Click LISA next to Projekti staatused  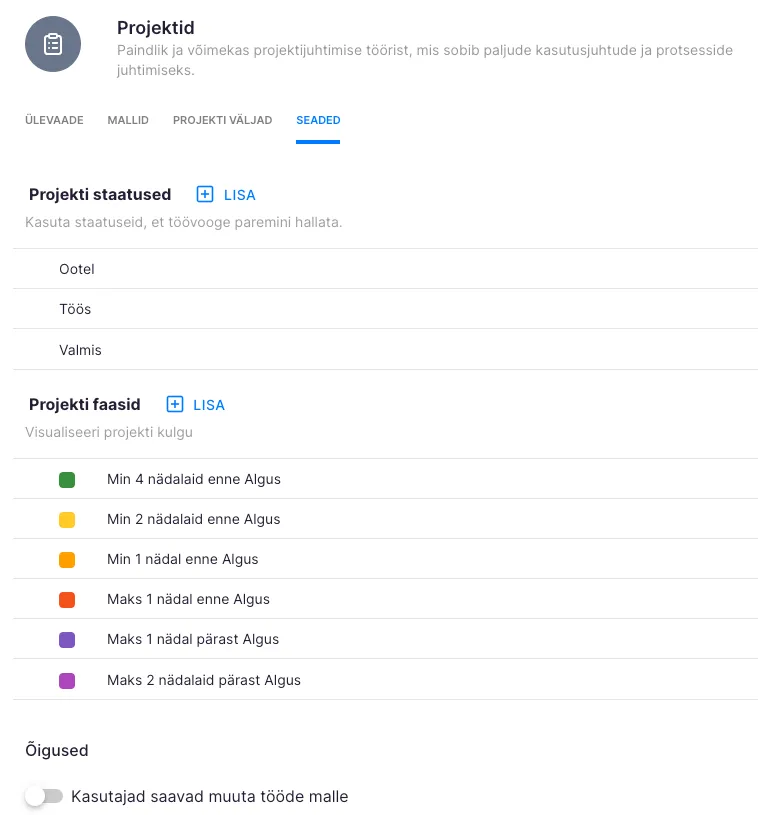[240, 195]
